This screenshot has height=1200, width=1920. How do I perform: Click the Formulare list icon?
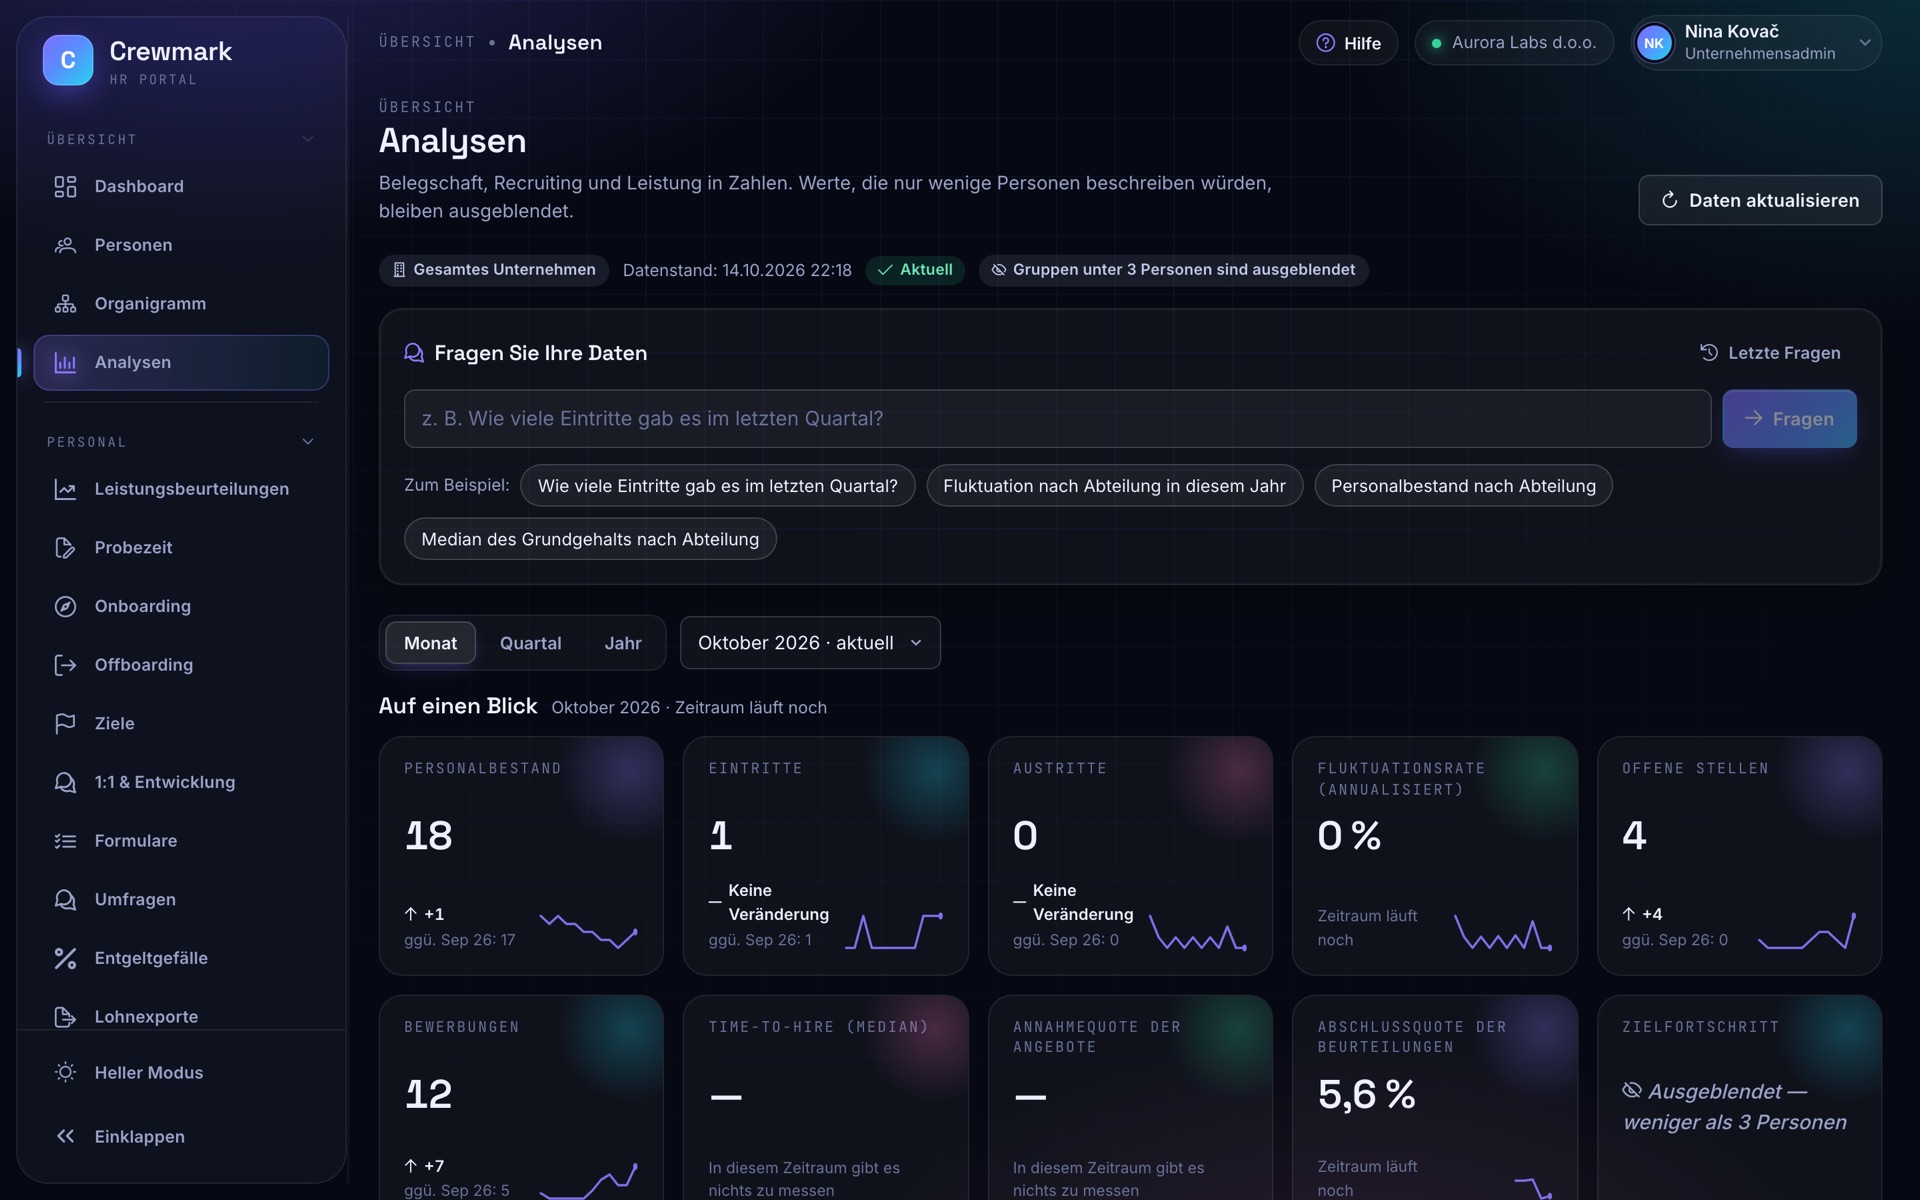tap(65, 841)
